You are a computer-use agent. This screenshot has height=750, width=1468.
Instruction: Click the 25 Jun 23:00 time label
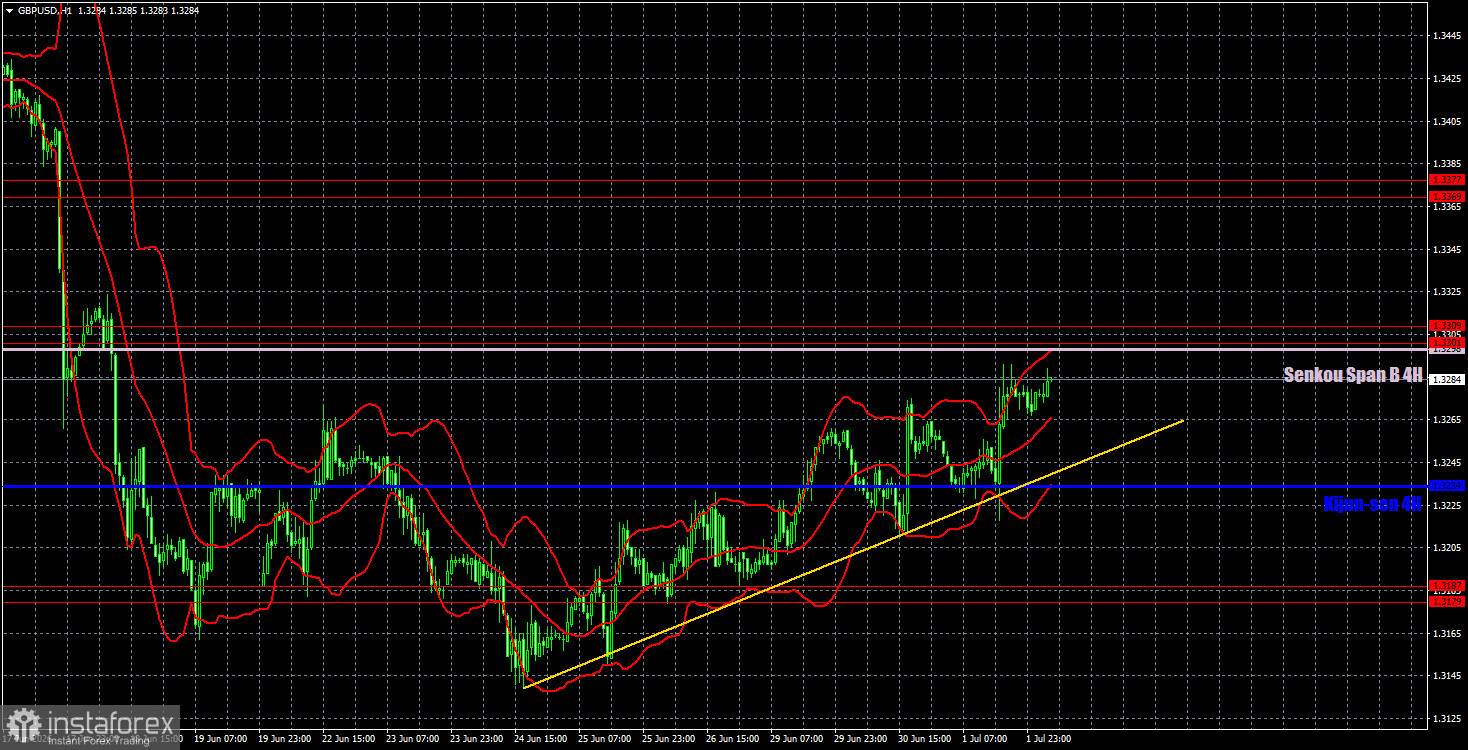coord(668,740)
